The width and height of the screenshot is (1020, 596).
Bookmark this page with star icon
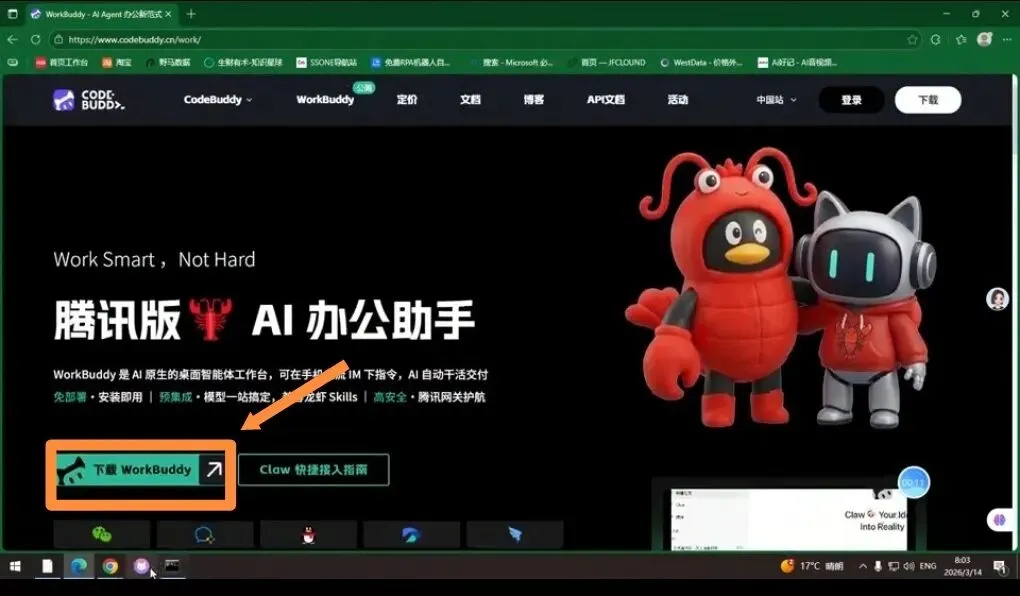tap(912, 40)
